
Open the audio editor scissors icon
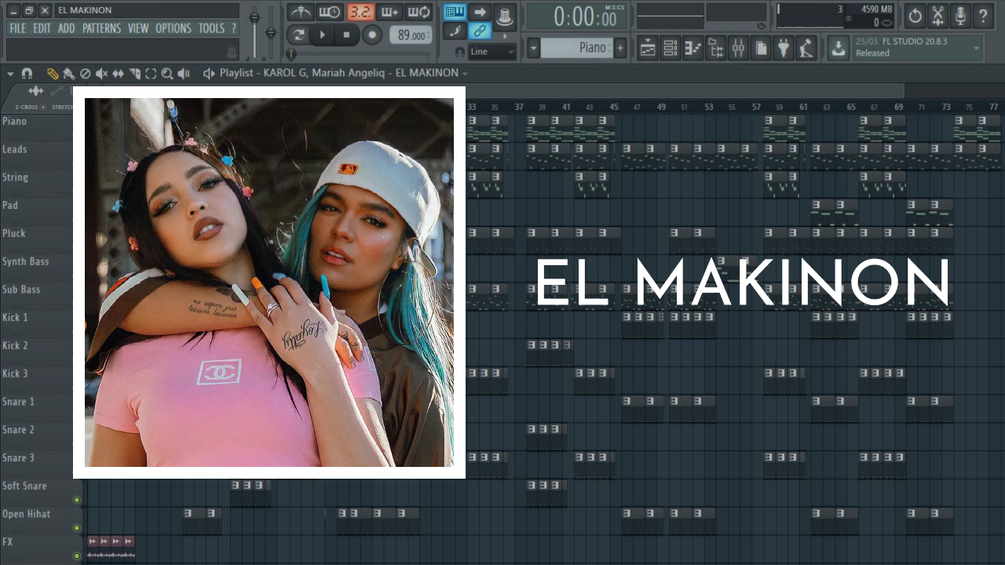pos(938,15)
